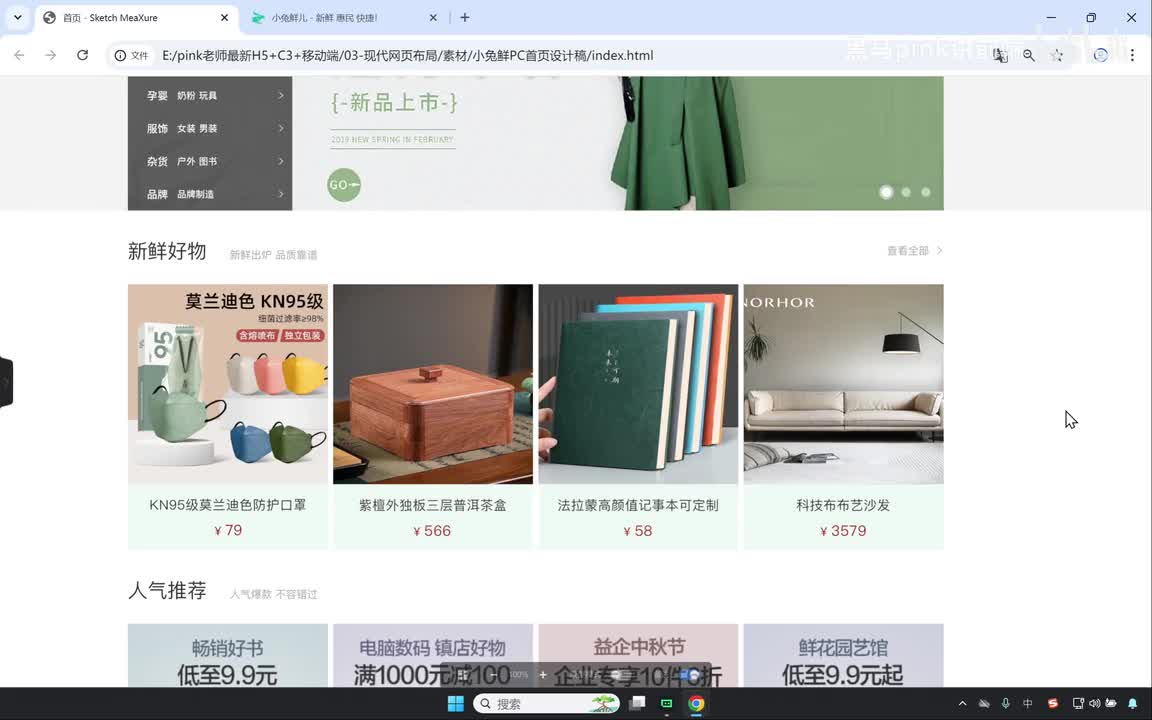Open the green app icon in taskbar

click(x=666, y=704)
